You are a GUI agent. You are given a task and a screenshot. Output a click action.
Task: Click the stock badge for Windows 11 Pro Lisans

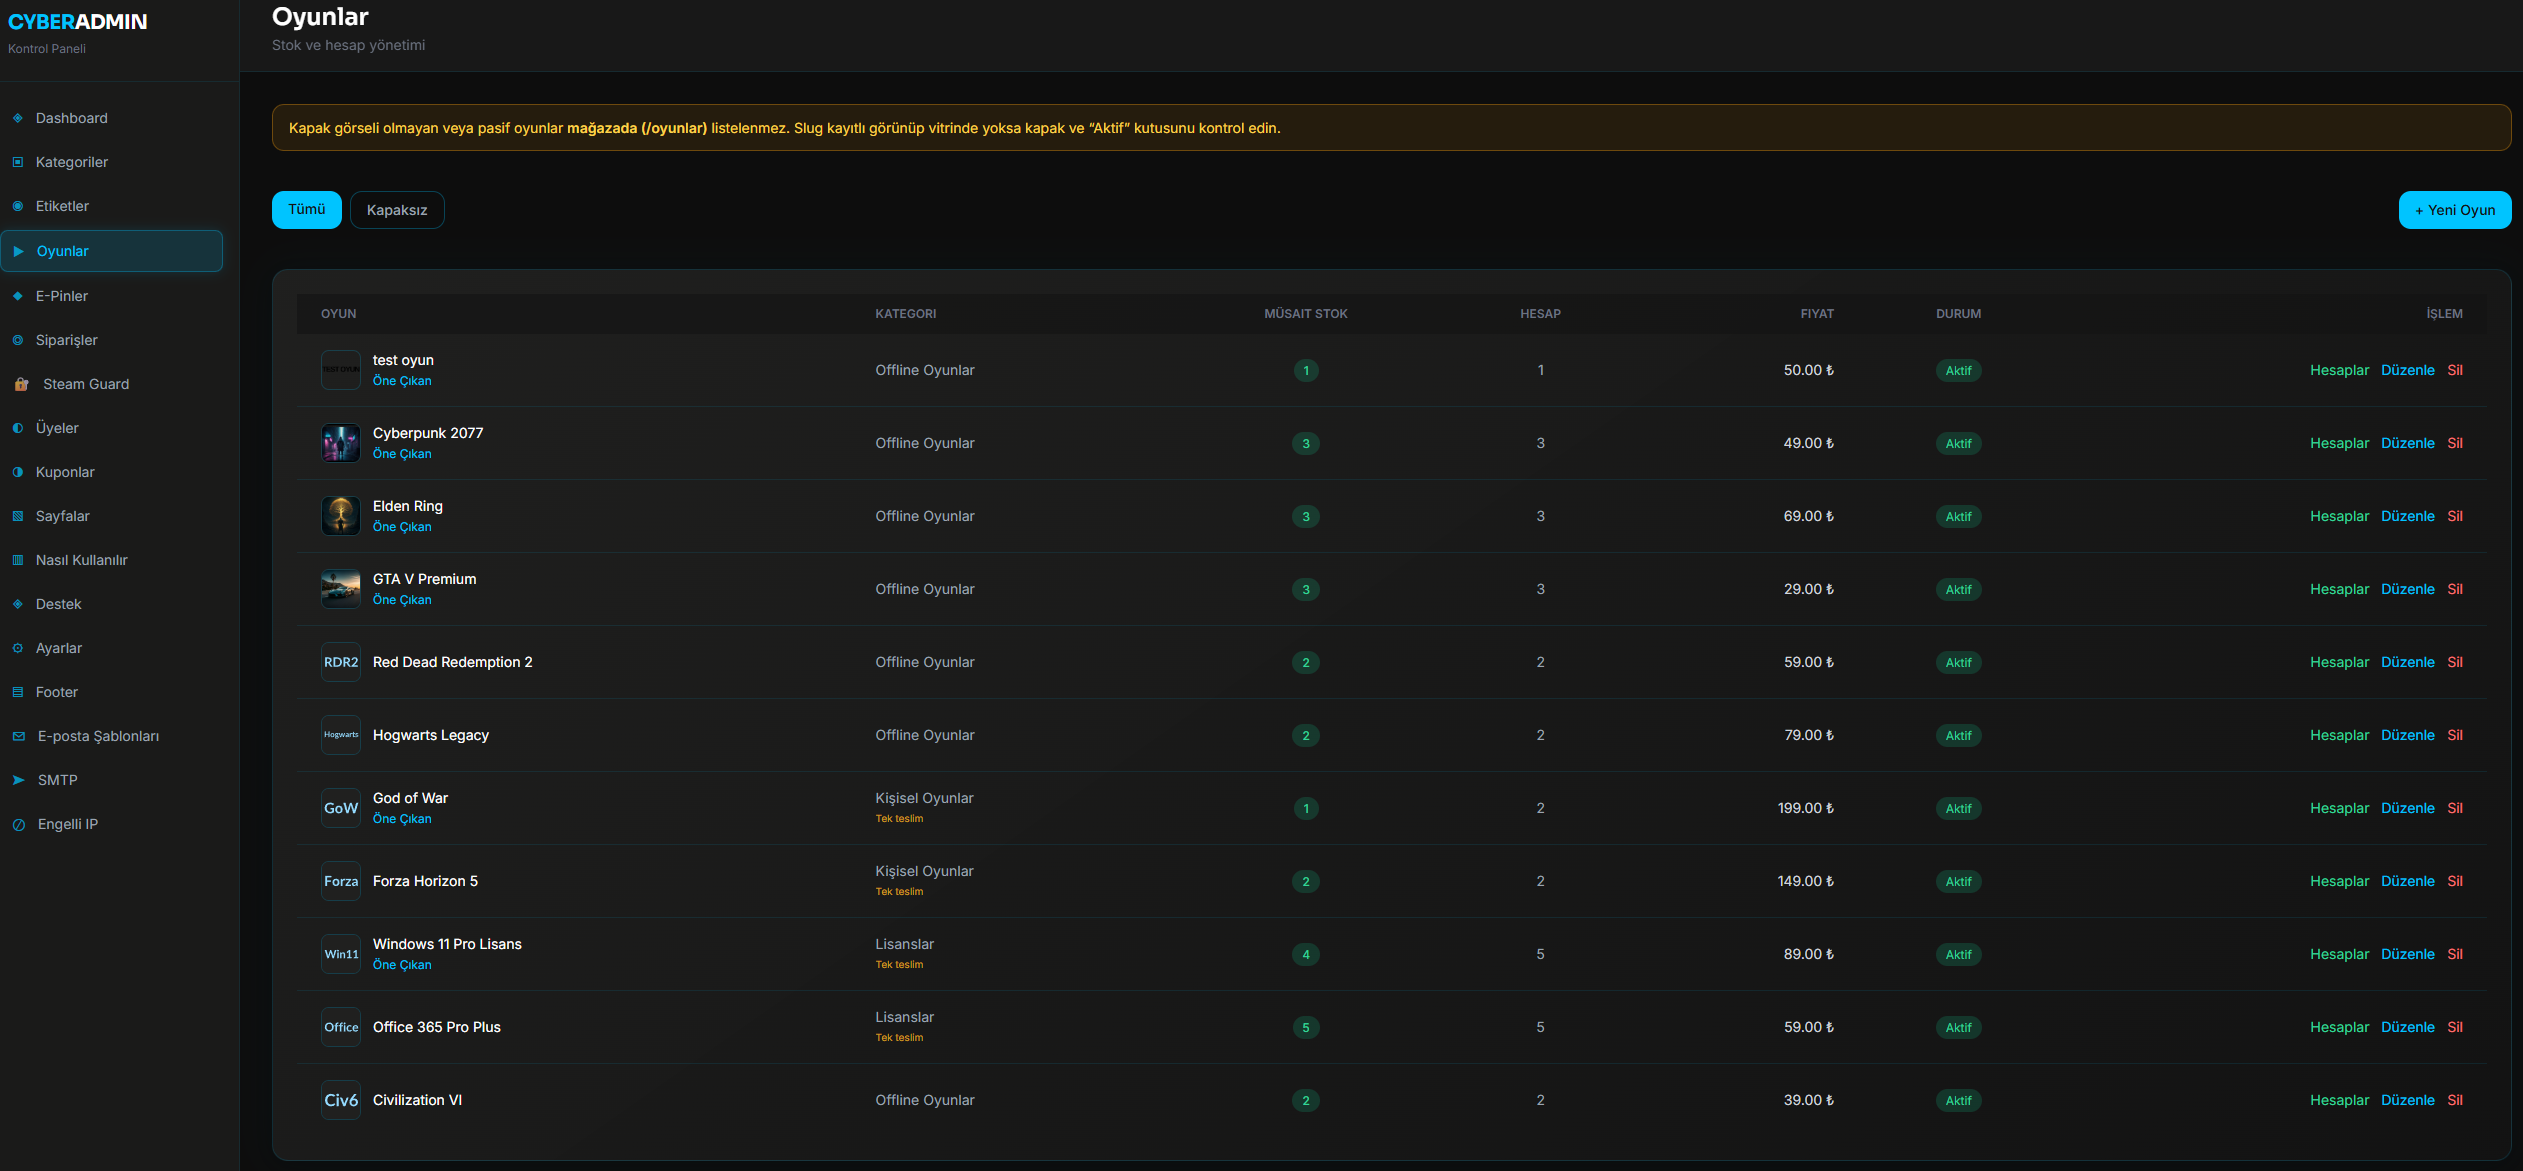1305,954
